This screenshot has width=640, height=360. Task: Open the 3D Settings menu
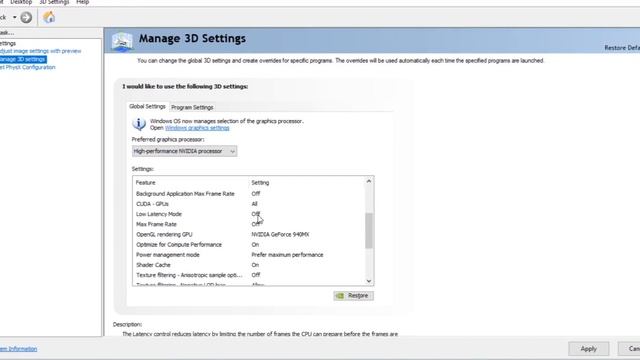pos(54,2)
